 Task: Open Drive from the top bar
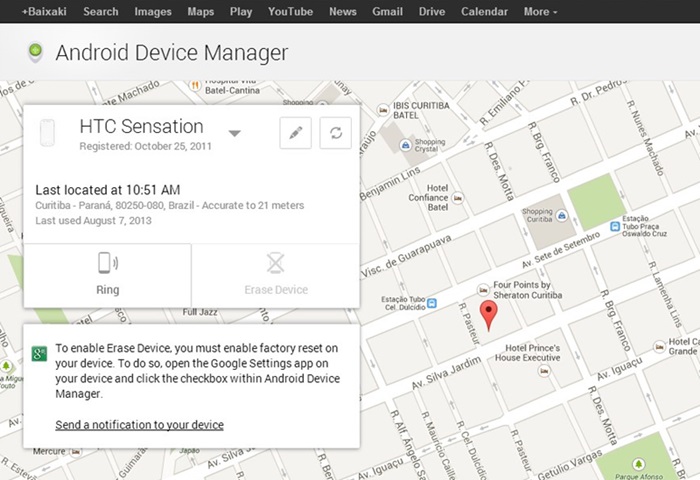click(432, 12)
